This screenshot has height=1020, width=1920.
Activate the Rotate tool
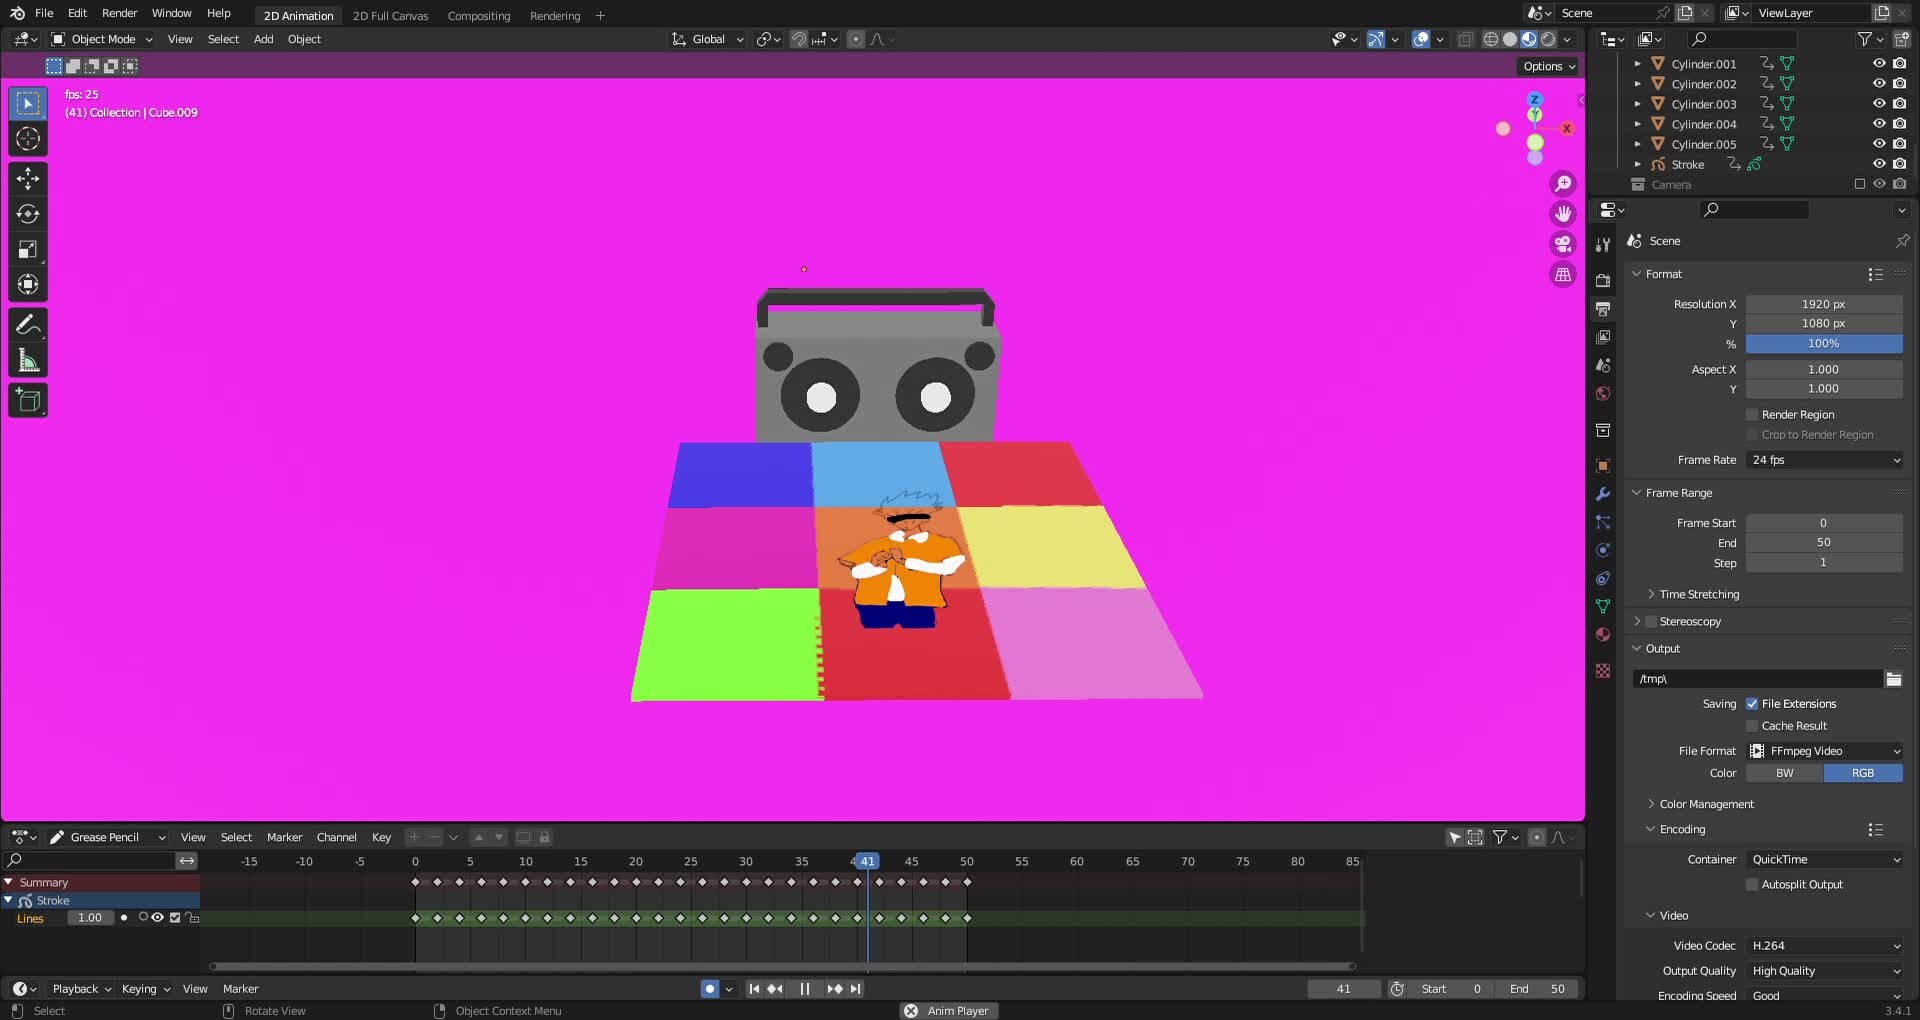27,213
